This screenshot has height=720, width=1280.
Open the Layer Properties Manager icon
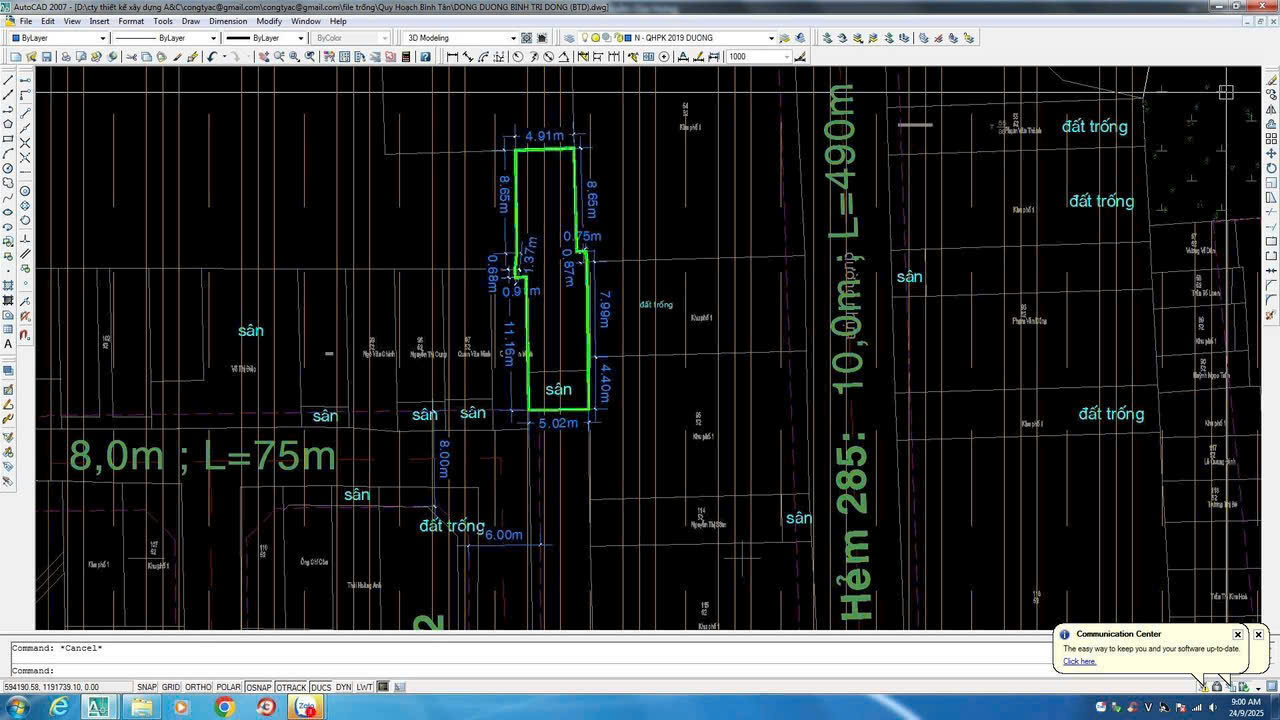pyautogui.click(x=569, y=38)
